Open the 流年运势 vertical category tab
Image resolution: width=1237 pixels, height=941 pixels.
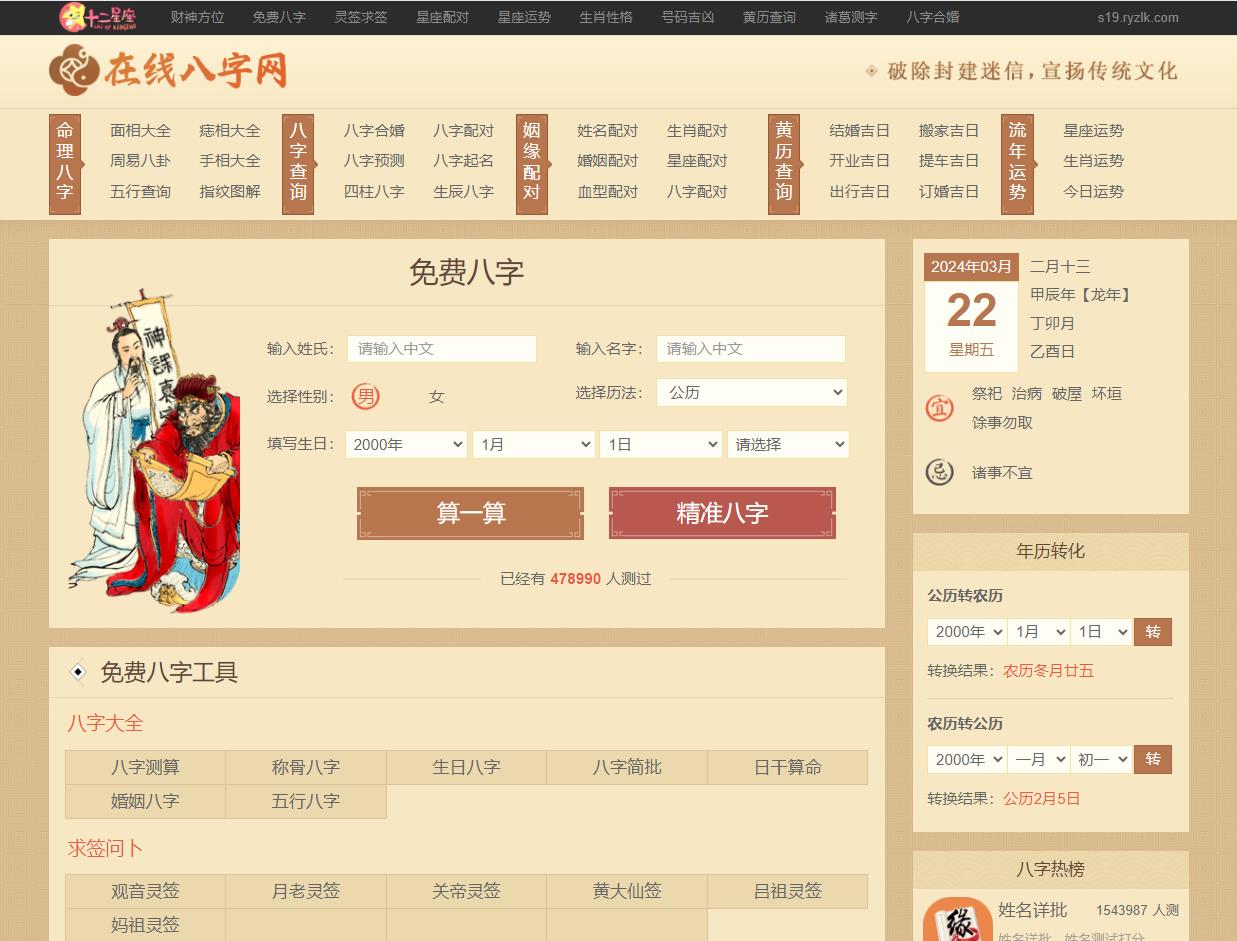click(1017, 162)
